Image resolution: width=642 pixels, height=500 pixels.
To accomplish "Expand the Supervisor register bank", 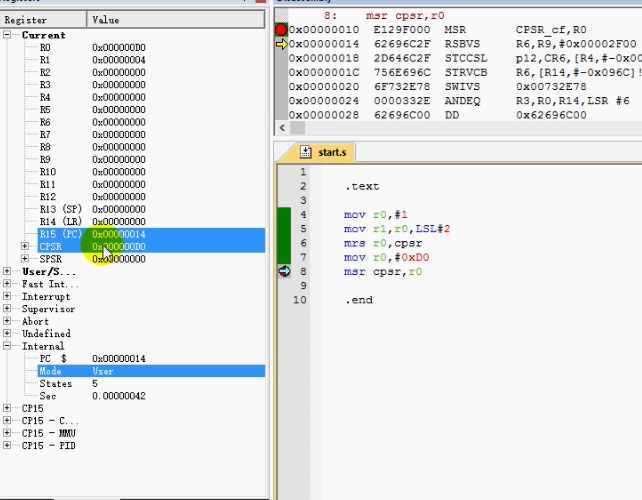I will 8,309.
